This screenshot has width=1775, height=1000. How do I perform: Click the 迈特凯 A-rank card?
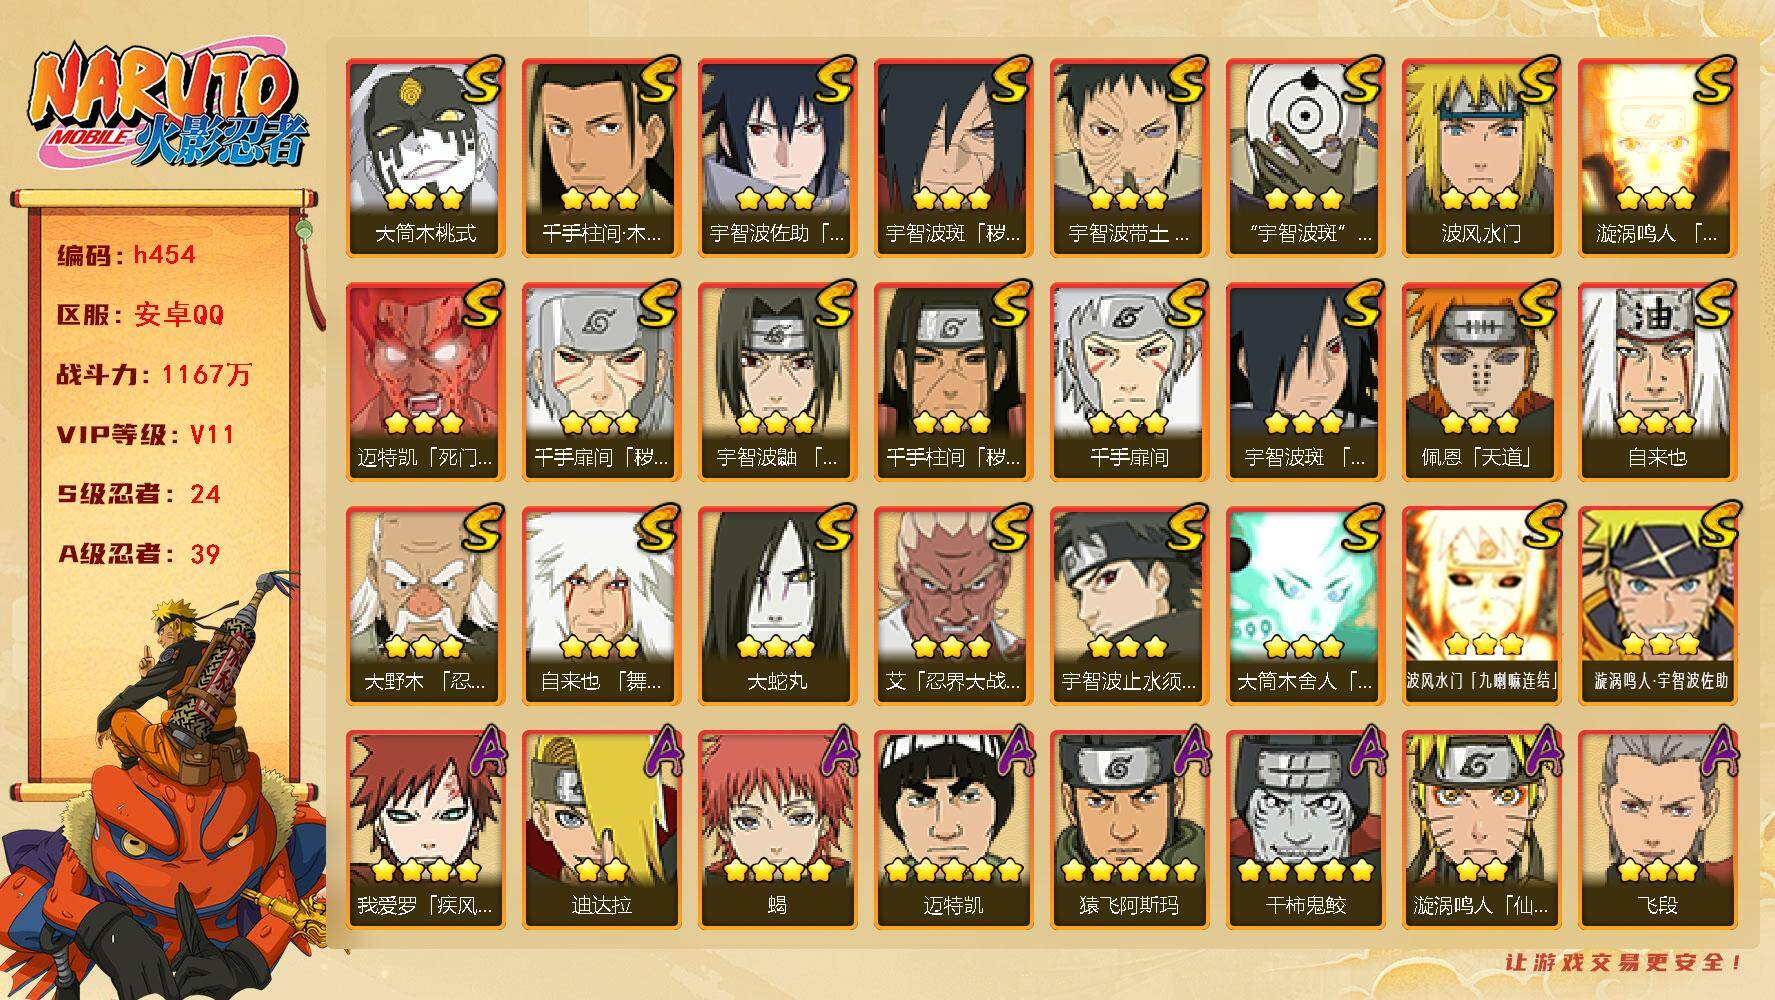point(953,830)
